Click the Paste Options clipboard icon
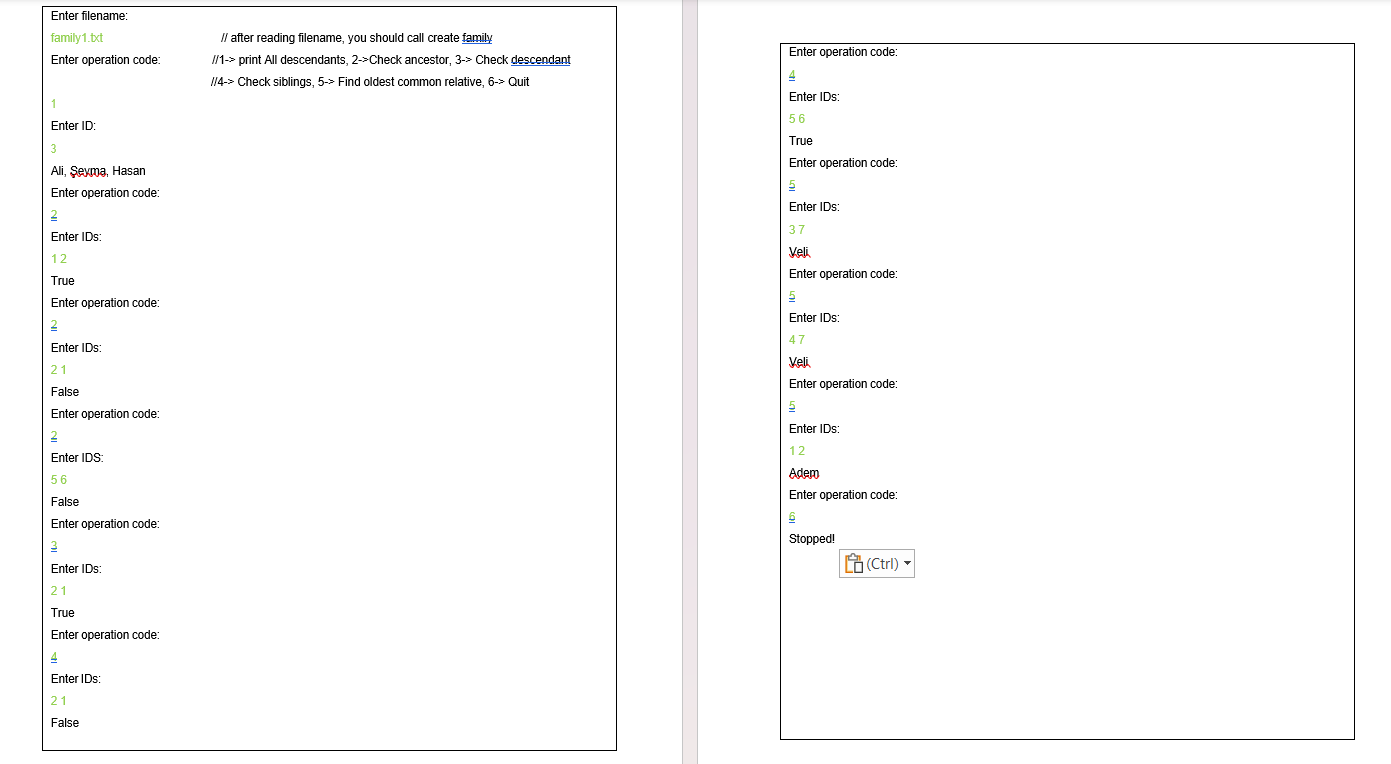The width and height of the screenshot is (1391, 764). 853,563
